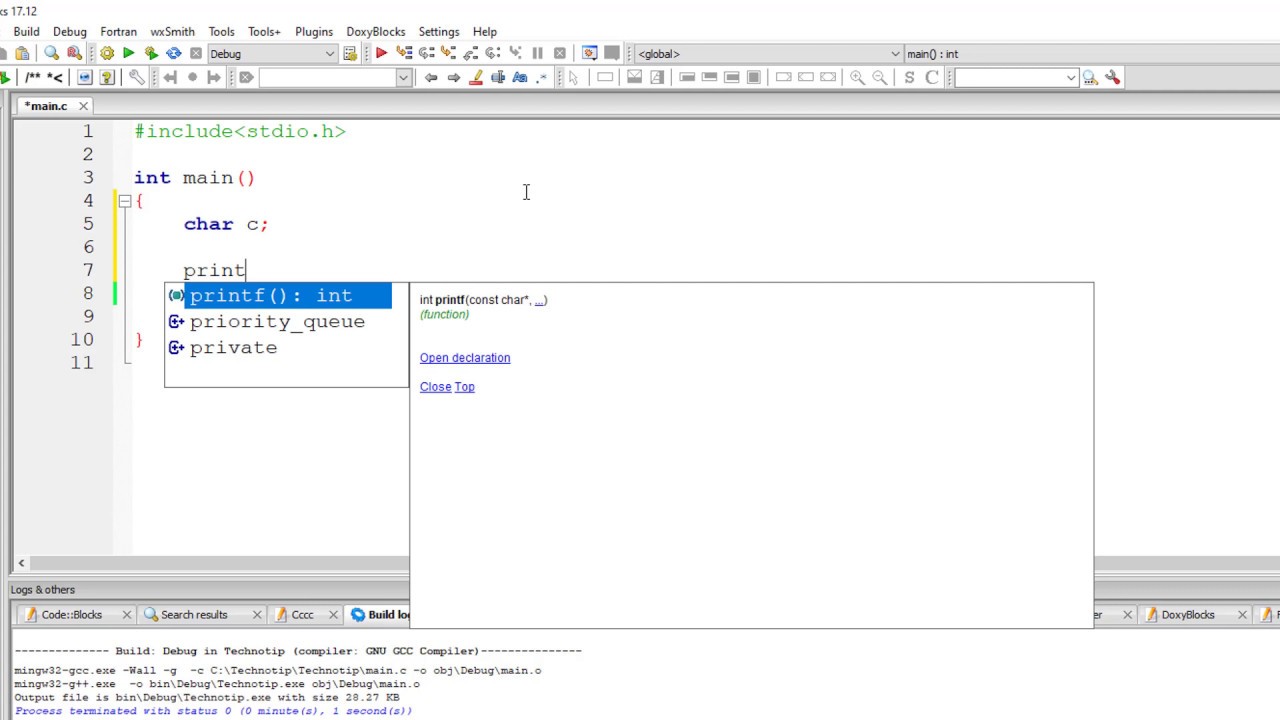Click the Zoom out magnifier icon
1280x720 pixels.
[x=879, y=77]
